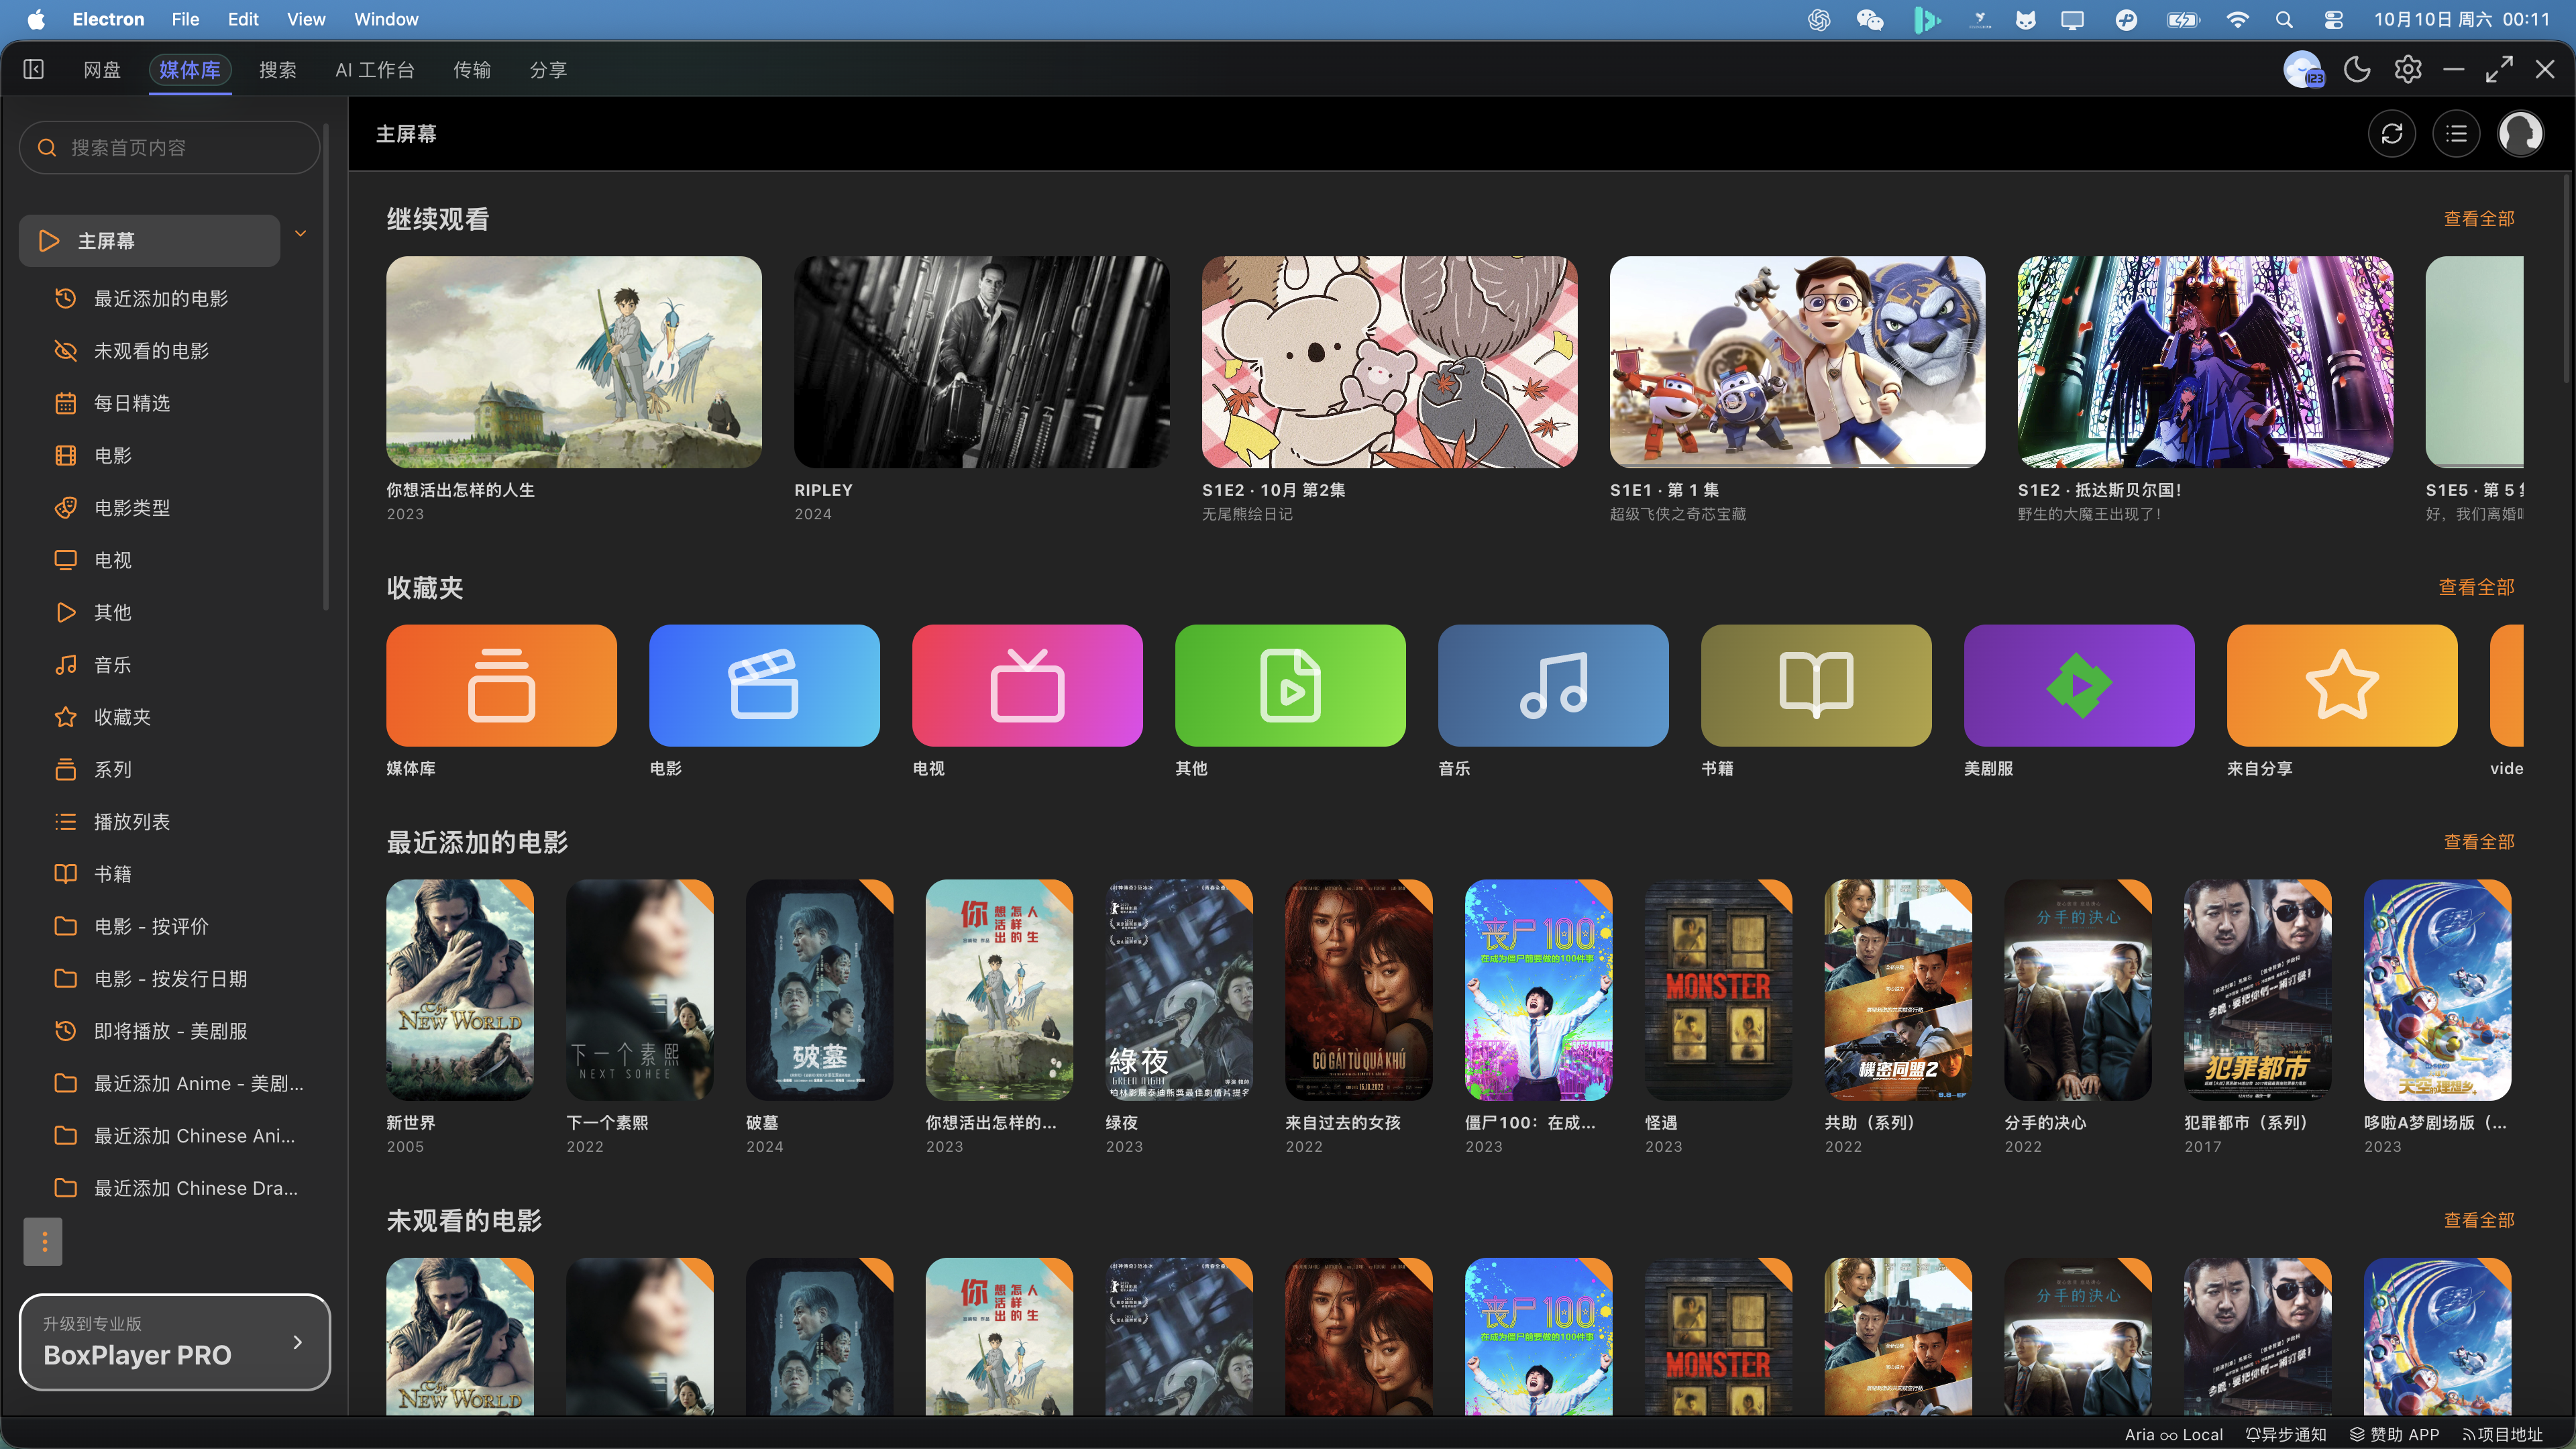Click 查看全部 for 未观看的电影
Image resolution: width=2576 pixels, height=1449 pixels.
coord(2479,1220)
